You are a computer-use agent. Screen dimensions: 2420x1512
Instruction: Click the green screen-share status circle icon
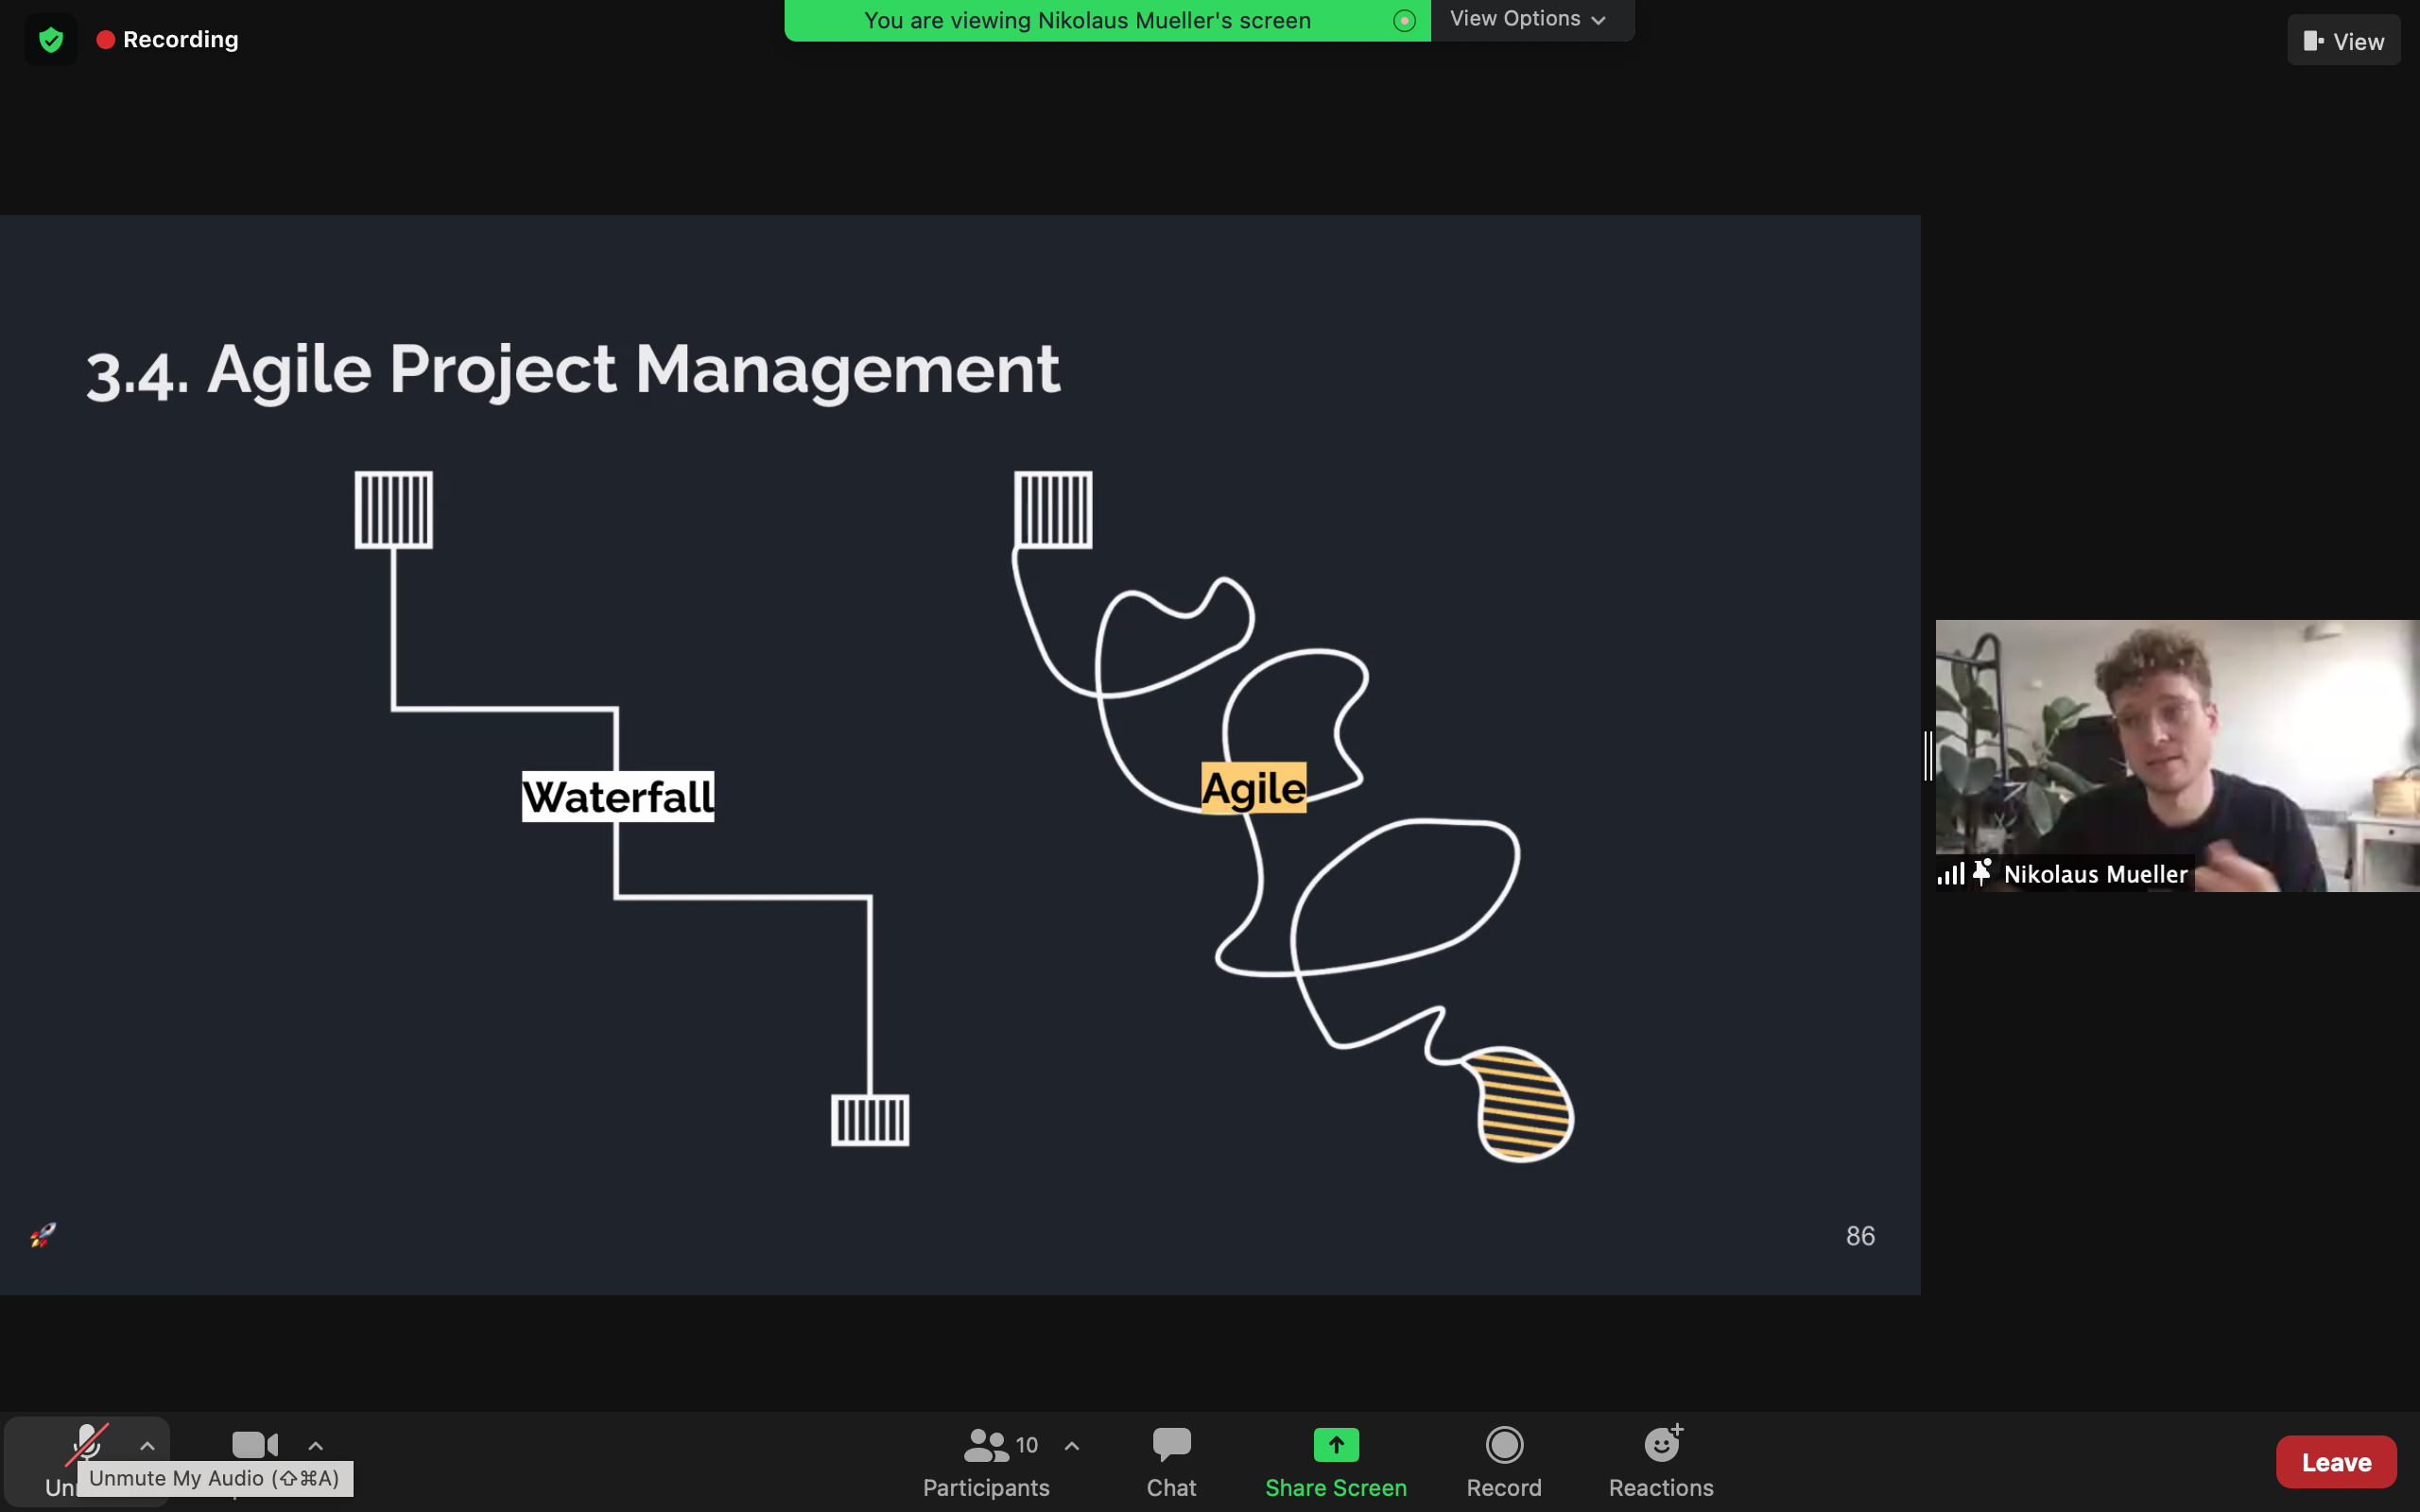1404,21
